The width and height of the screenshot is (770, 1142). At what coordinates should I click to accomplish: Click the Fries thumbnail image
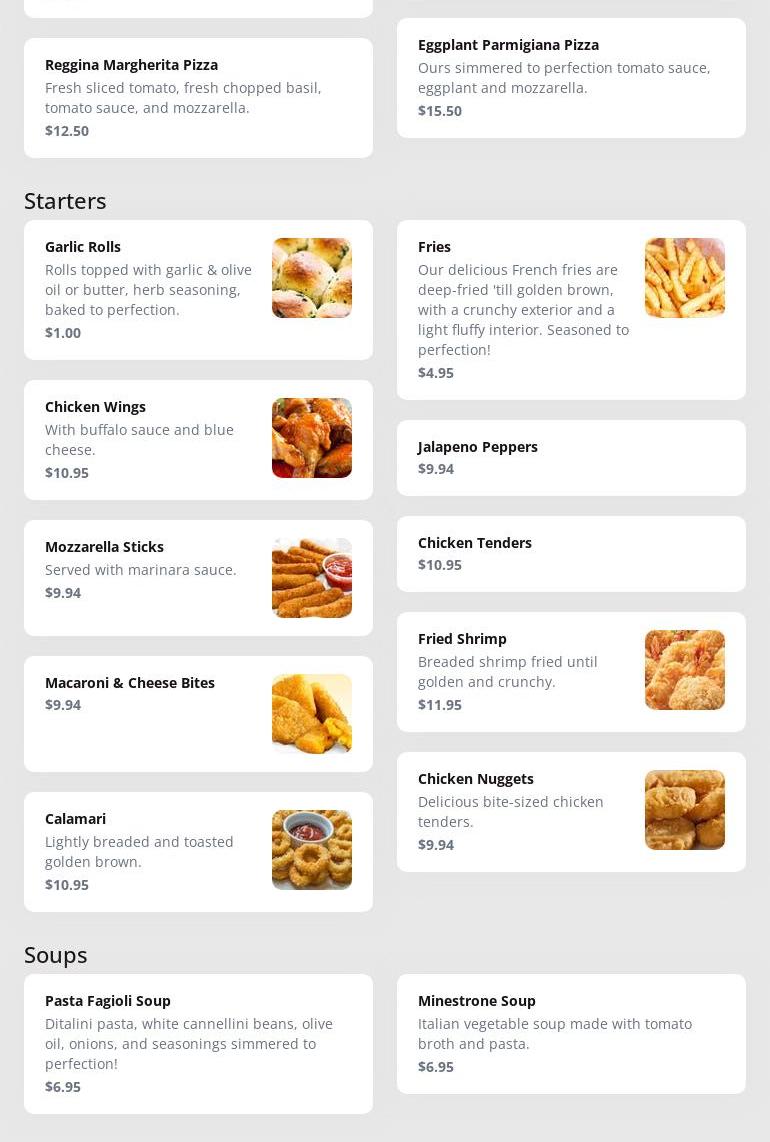pyautogui.click(x=685, y=277)
